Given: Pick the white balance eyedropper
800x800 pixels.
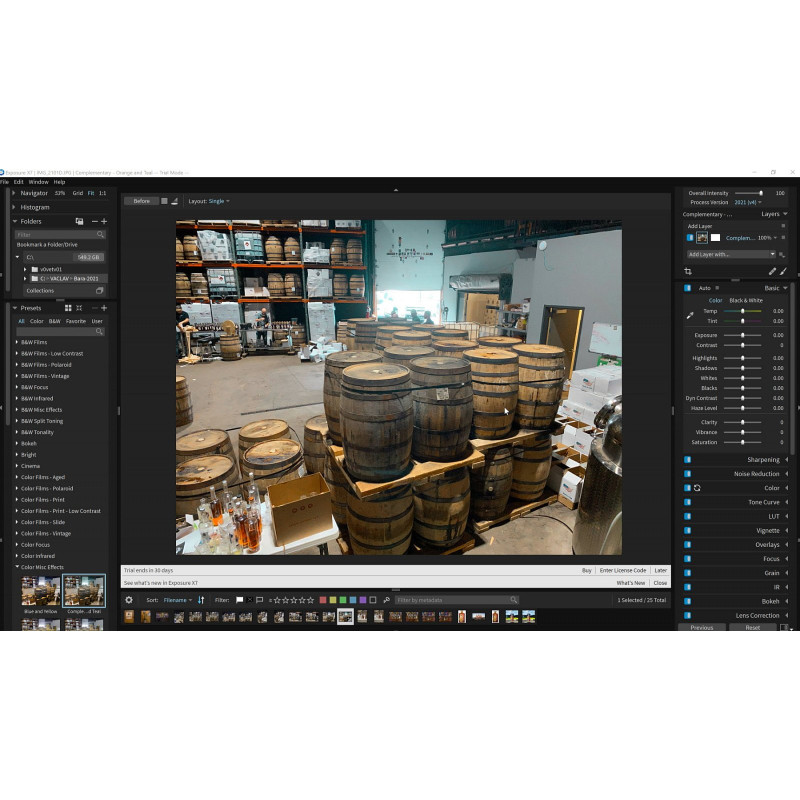Looking at the screenshot, I should pyautogui.click(x=689, y=316).
